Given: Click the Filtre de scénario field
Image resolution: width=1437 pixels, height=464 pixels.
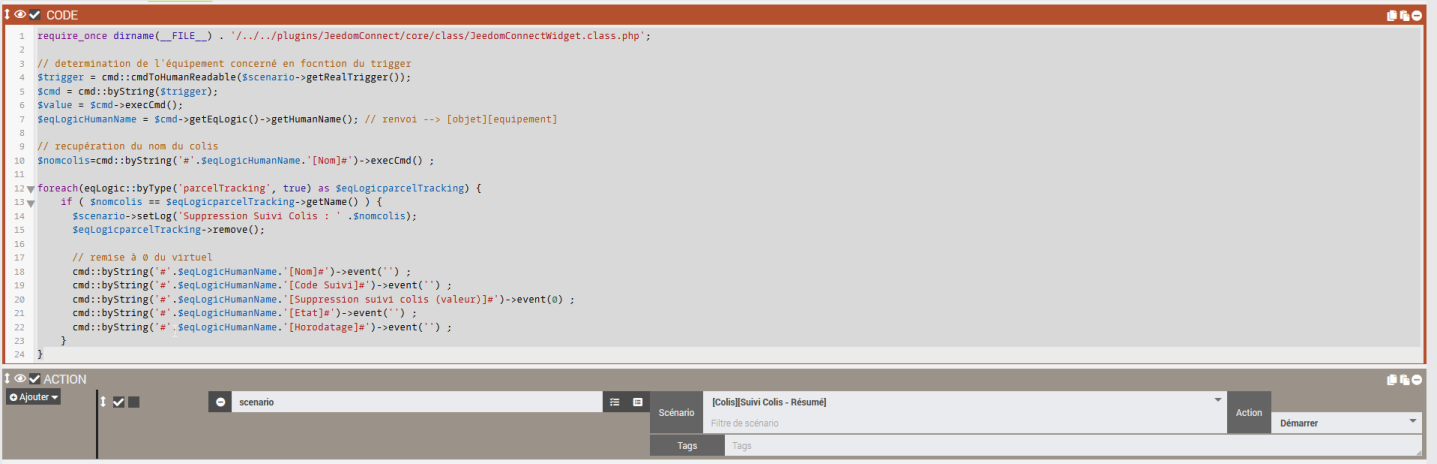Looking at the screenshot, I should [965, 423].
